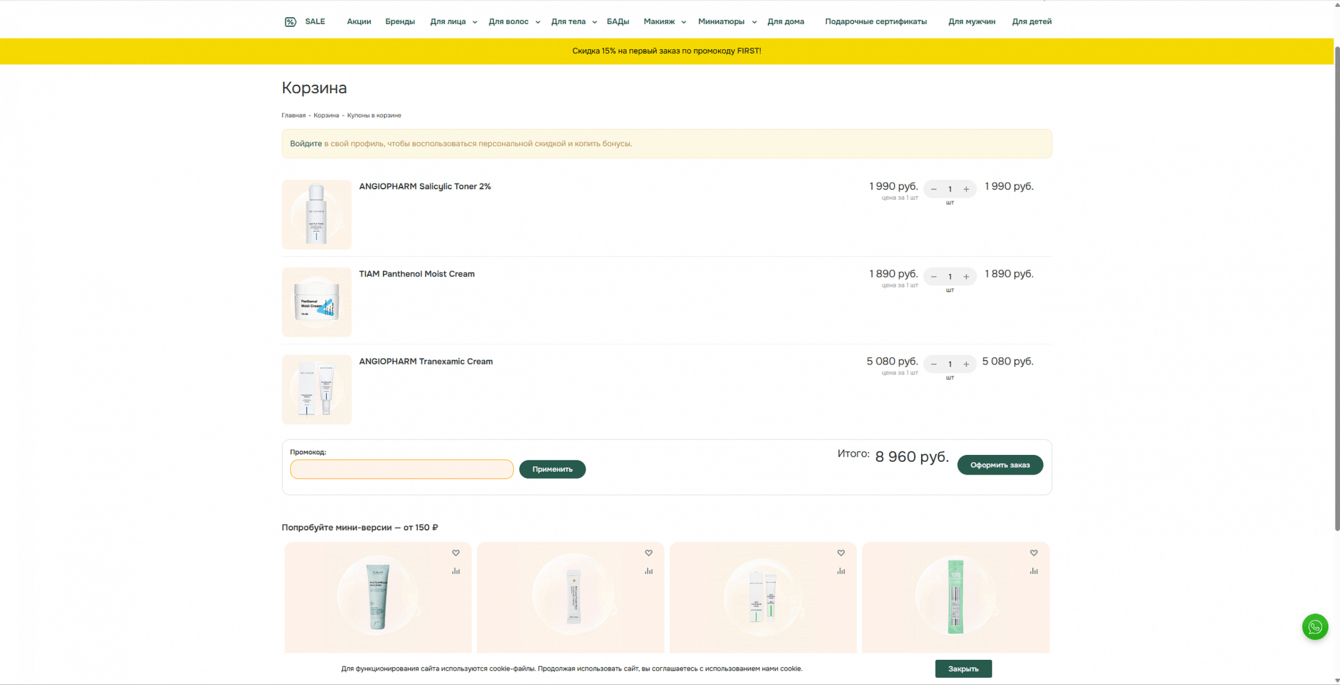Expand the Миниатюры dropdown arrow
Viewport: 1340px width, 685px height.
[754, 22]
